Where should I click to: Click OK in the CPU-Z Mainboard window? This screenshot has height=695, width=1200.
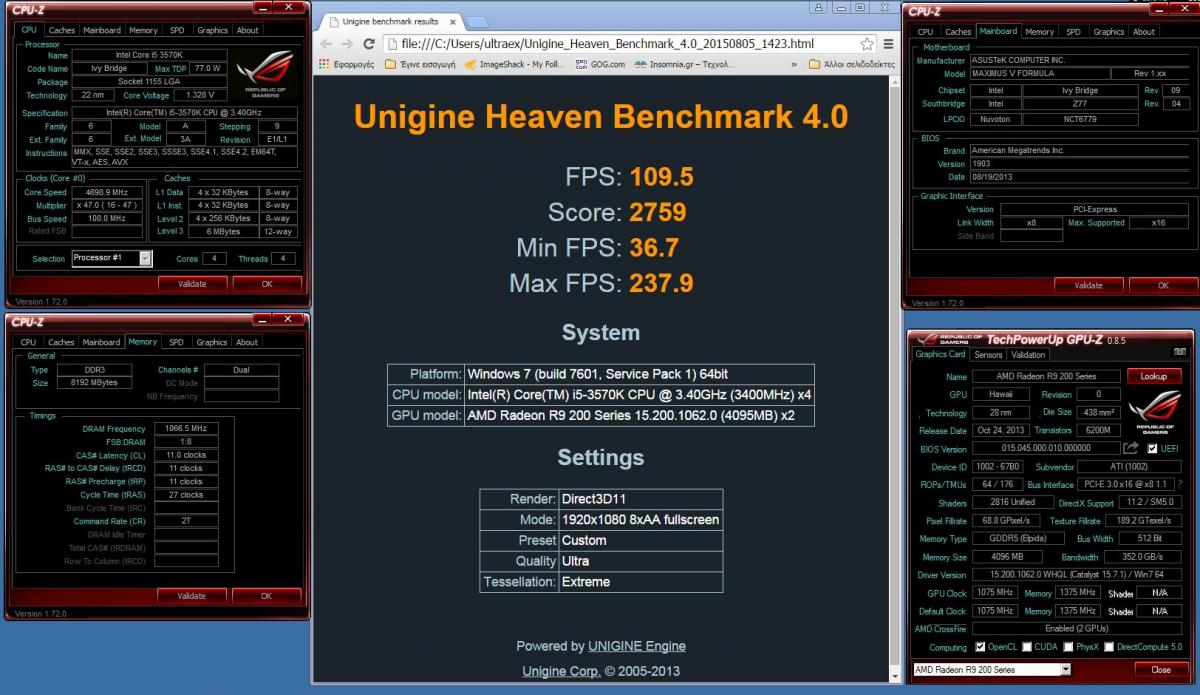click(x=1163, y=285)
